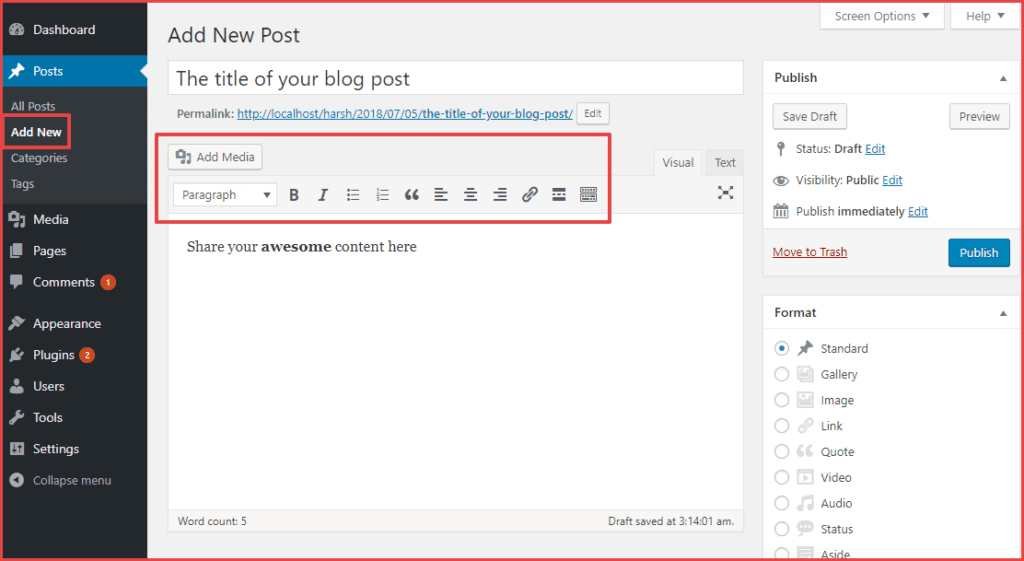
Task: Align text left
Action: (x=441, y=195)
